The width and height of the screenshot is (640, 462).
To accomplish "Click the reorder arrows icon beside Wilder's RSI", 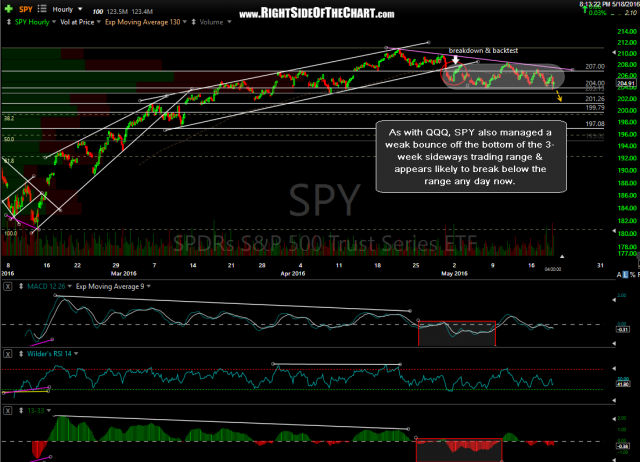I will pos(21,354).
